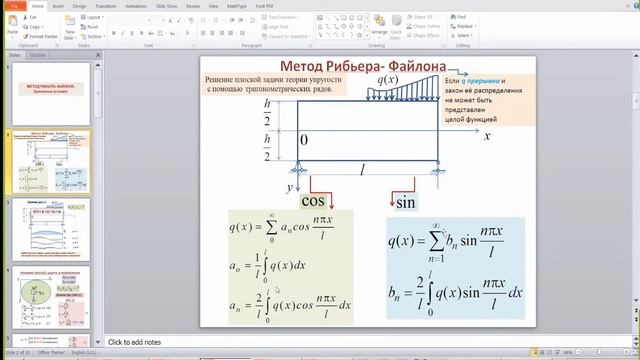The image size is (640, 360).
Task: Click the Increase Font Size icon
Action: point(170,20)
